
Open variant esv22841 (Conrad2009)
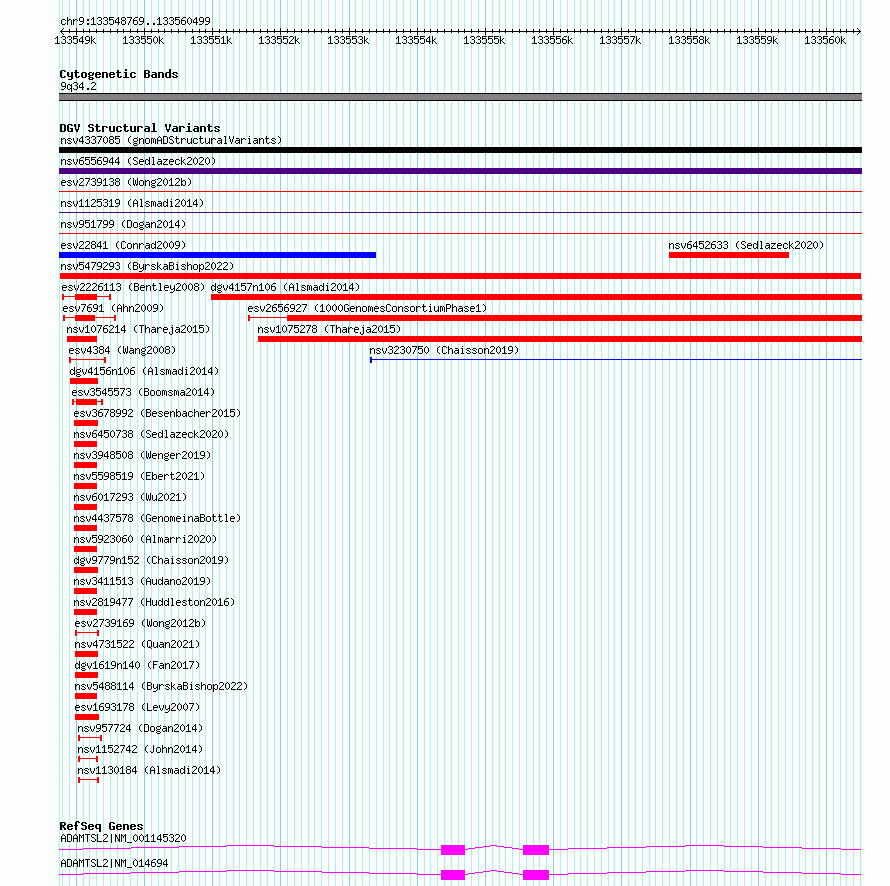(123, 245)
